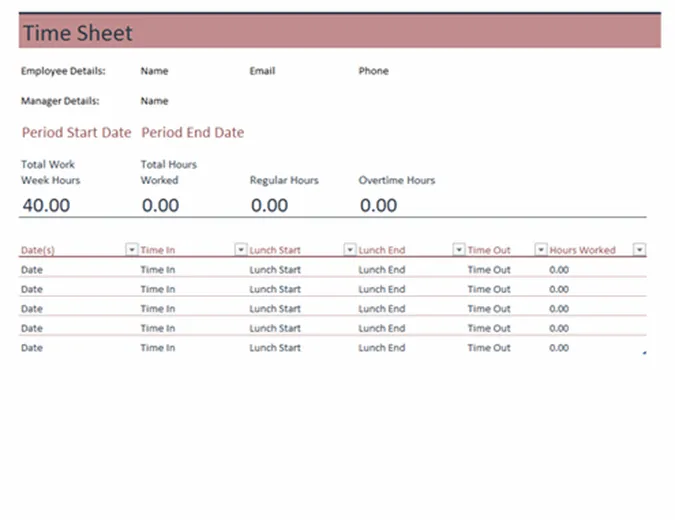Image resolution: width=675 pixels, height=520 pixels.
Task: Expand the Time Out filter arrow
Action: point(541,249)
